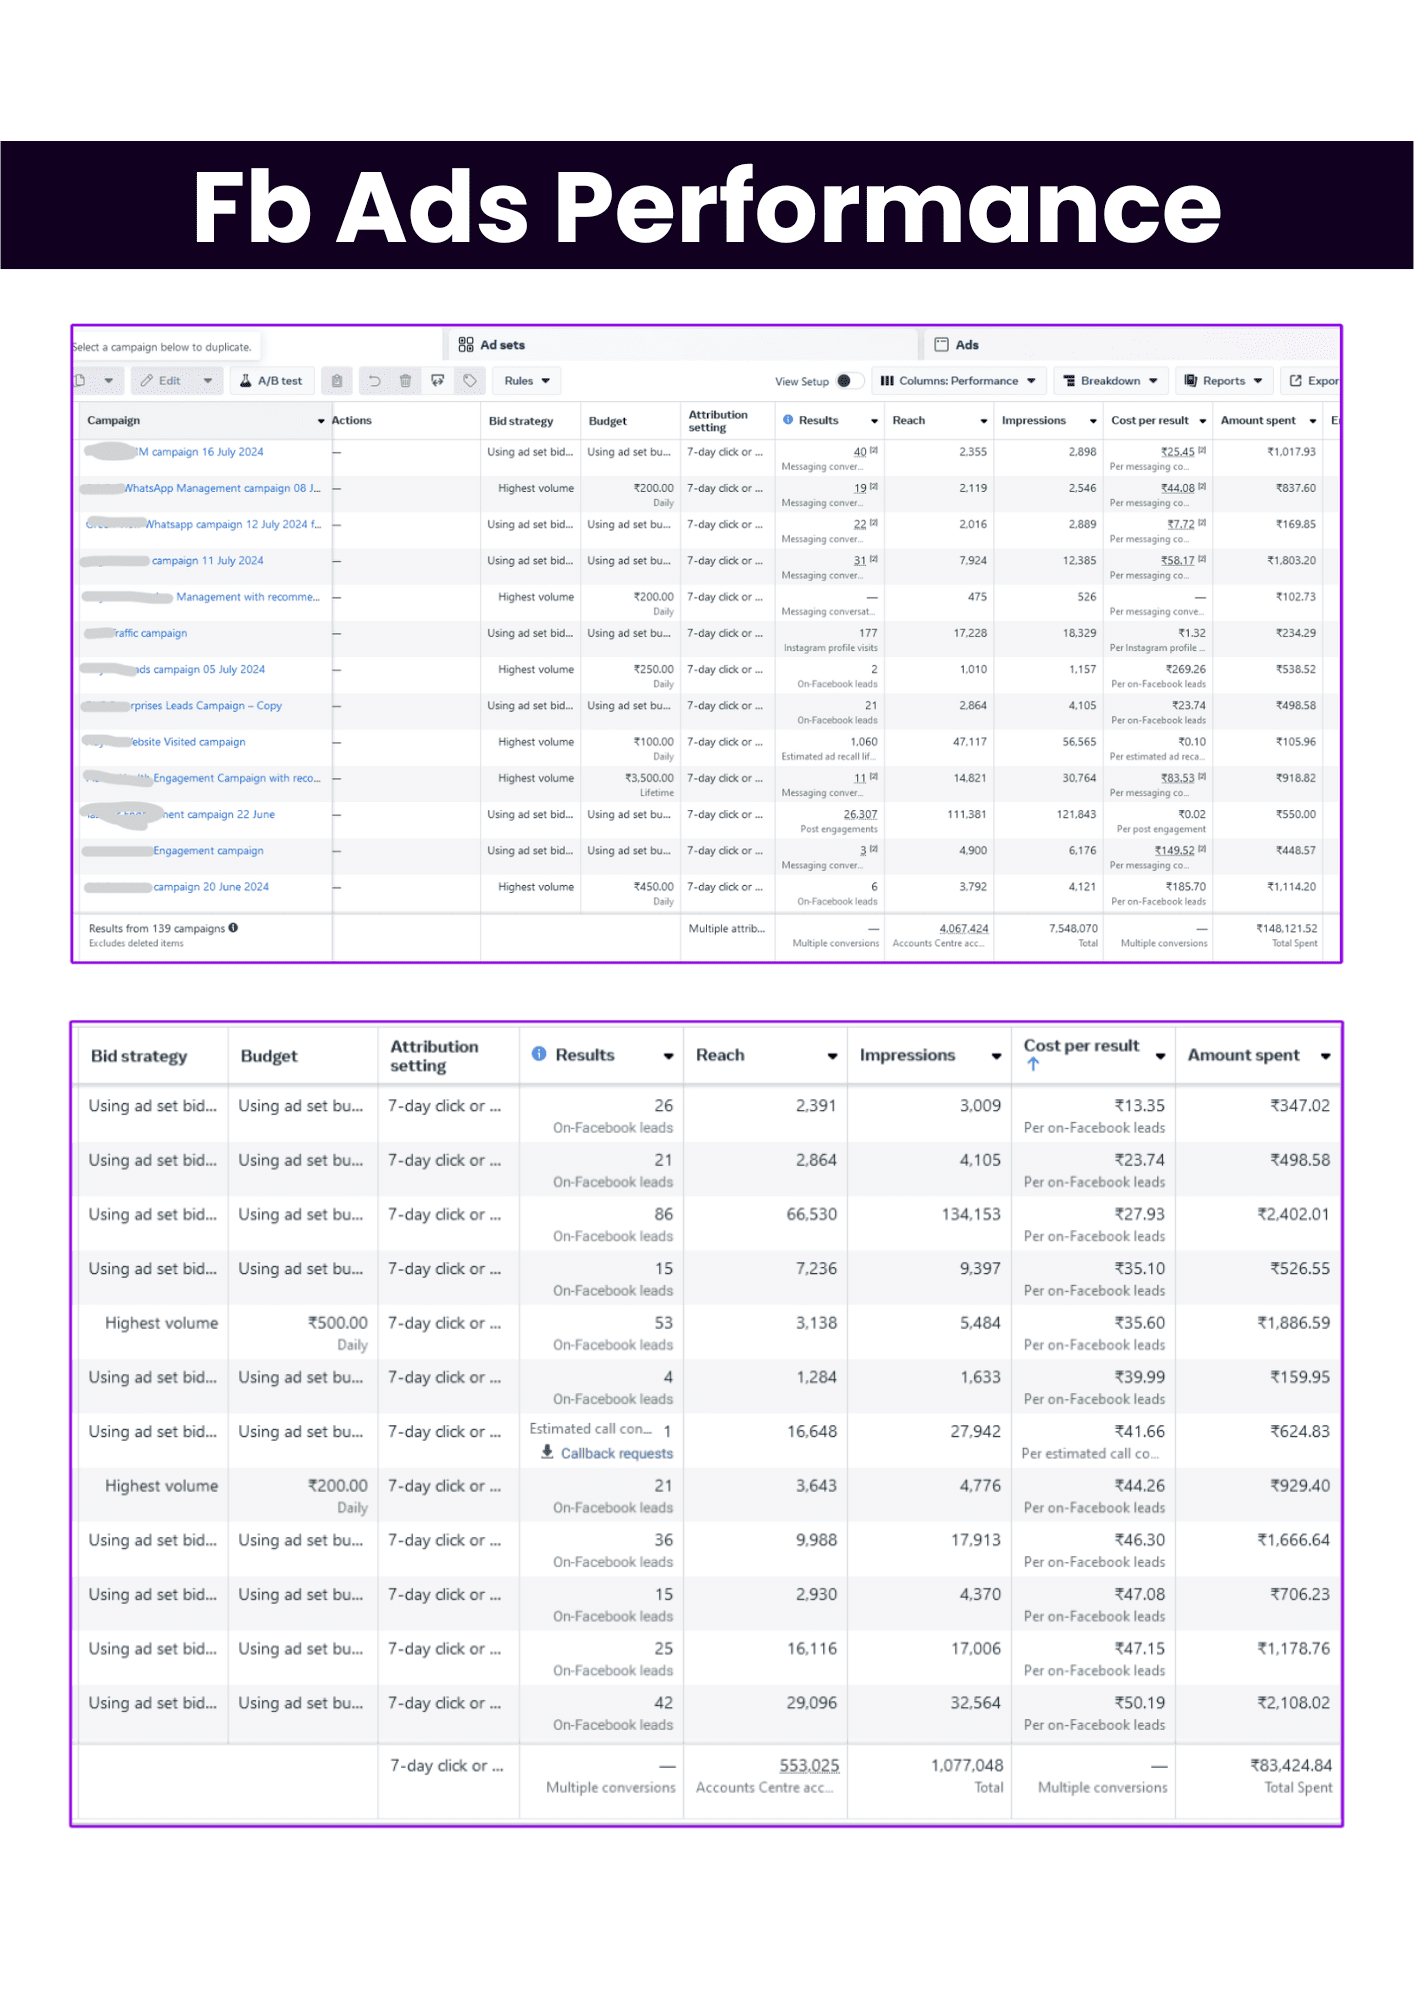Open Columns: Performance dropdown

tap(958, 381)
